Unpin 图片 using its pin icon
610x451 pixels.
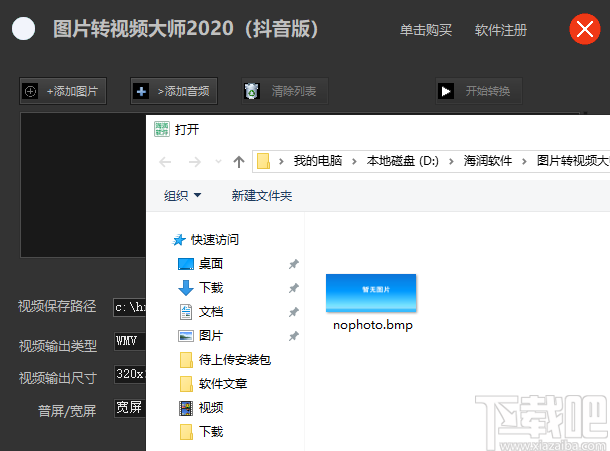pyautogui.click(x=294, y=336)
